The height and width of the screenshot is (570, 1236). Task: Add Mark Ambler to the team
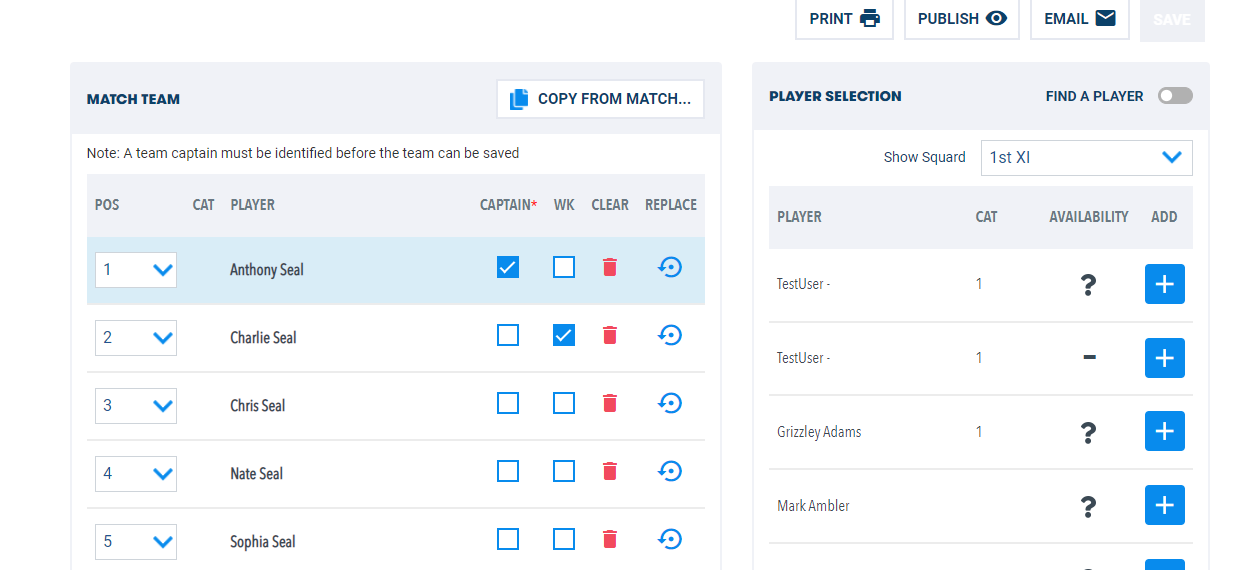[x=1164, y=505]
